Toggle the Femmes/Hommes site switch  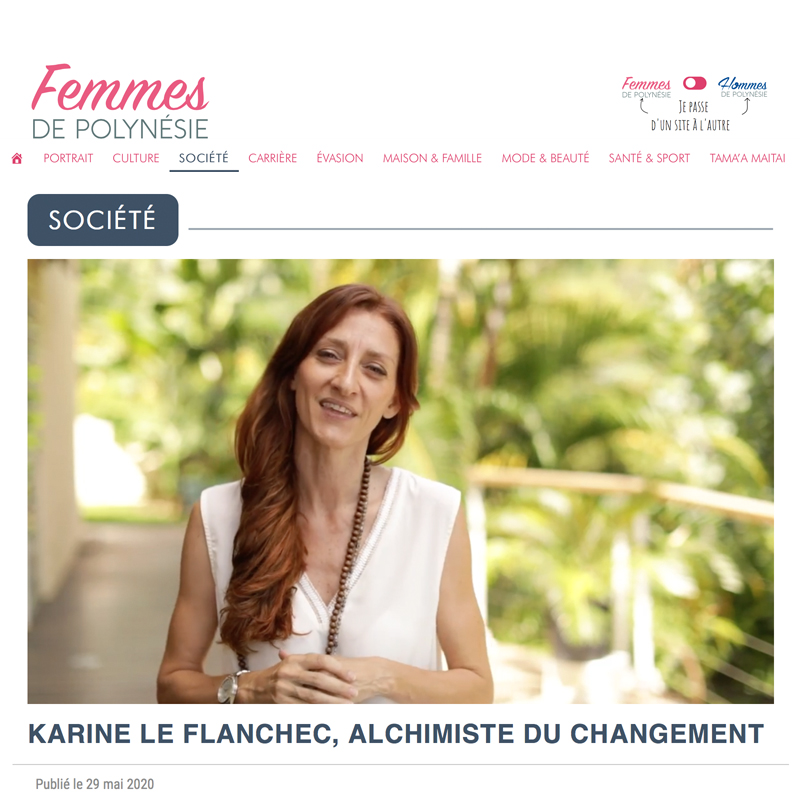tap(694, 83)
